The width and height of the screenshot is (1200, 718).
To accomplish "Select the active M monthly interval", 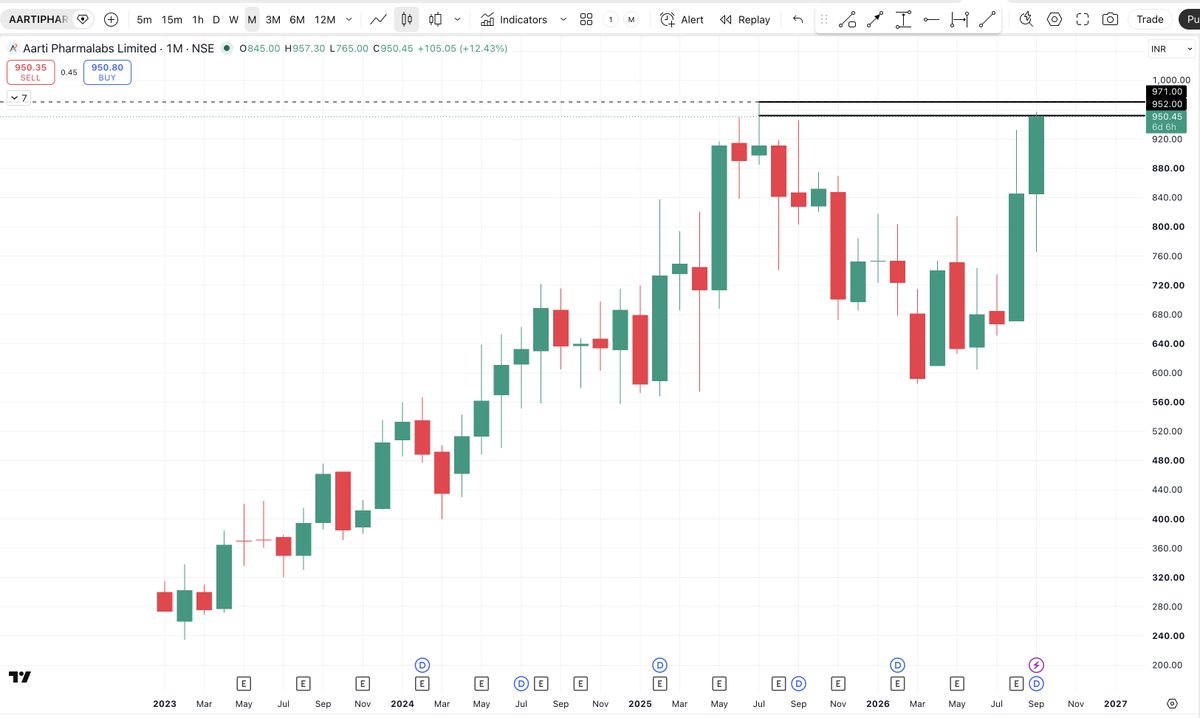I will 252,19.
